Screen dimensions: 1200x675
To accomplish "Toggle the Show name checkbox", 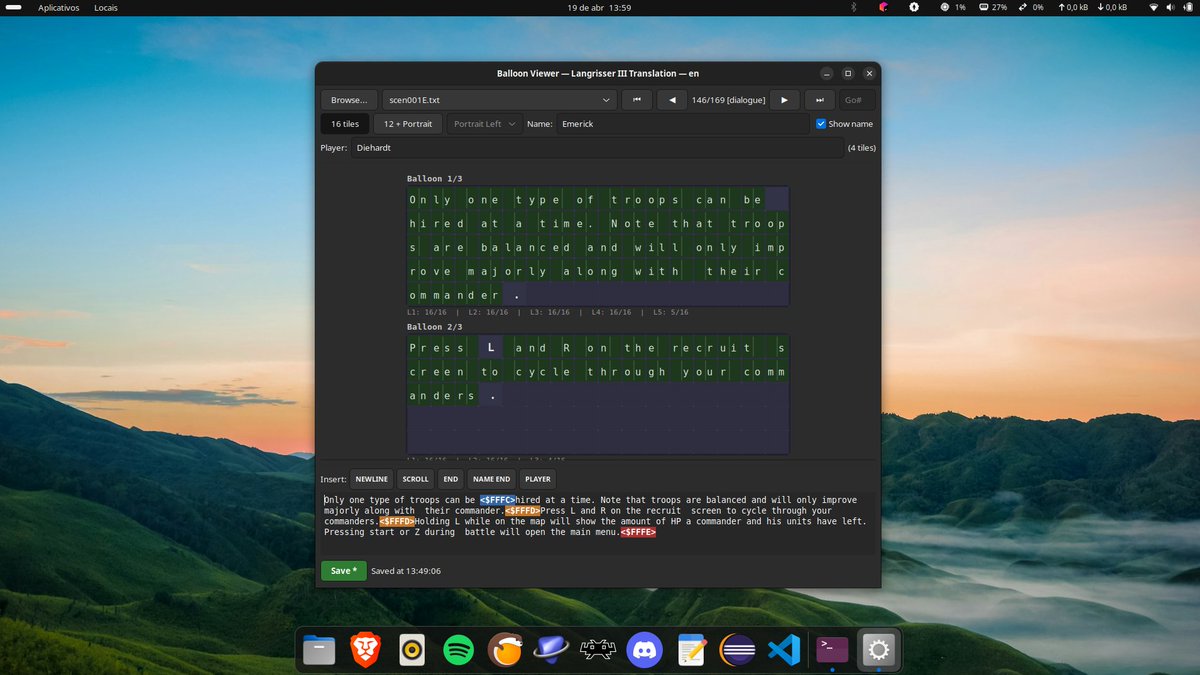I will point(821,124).
